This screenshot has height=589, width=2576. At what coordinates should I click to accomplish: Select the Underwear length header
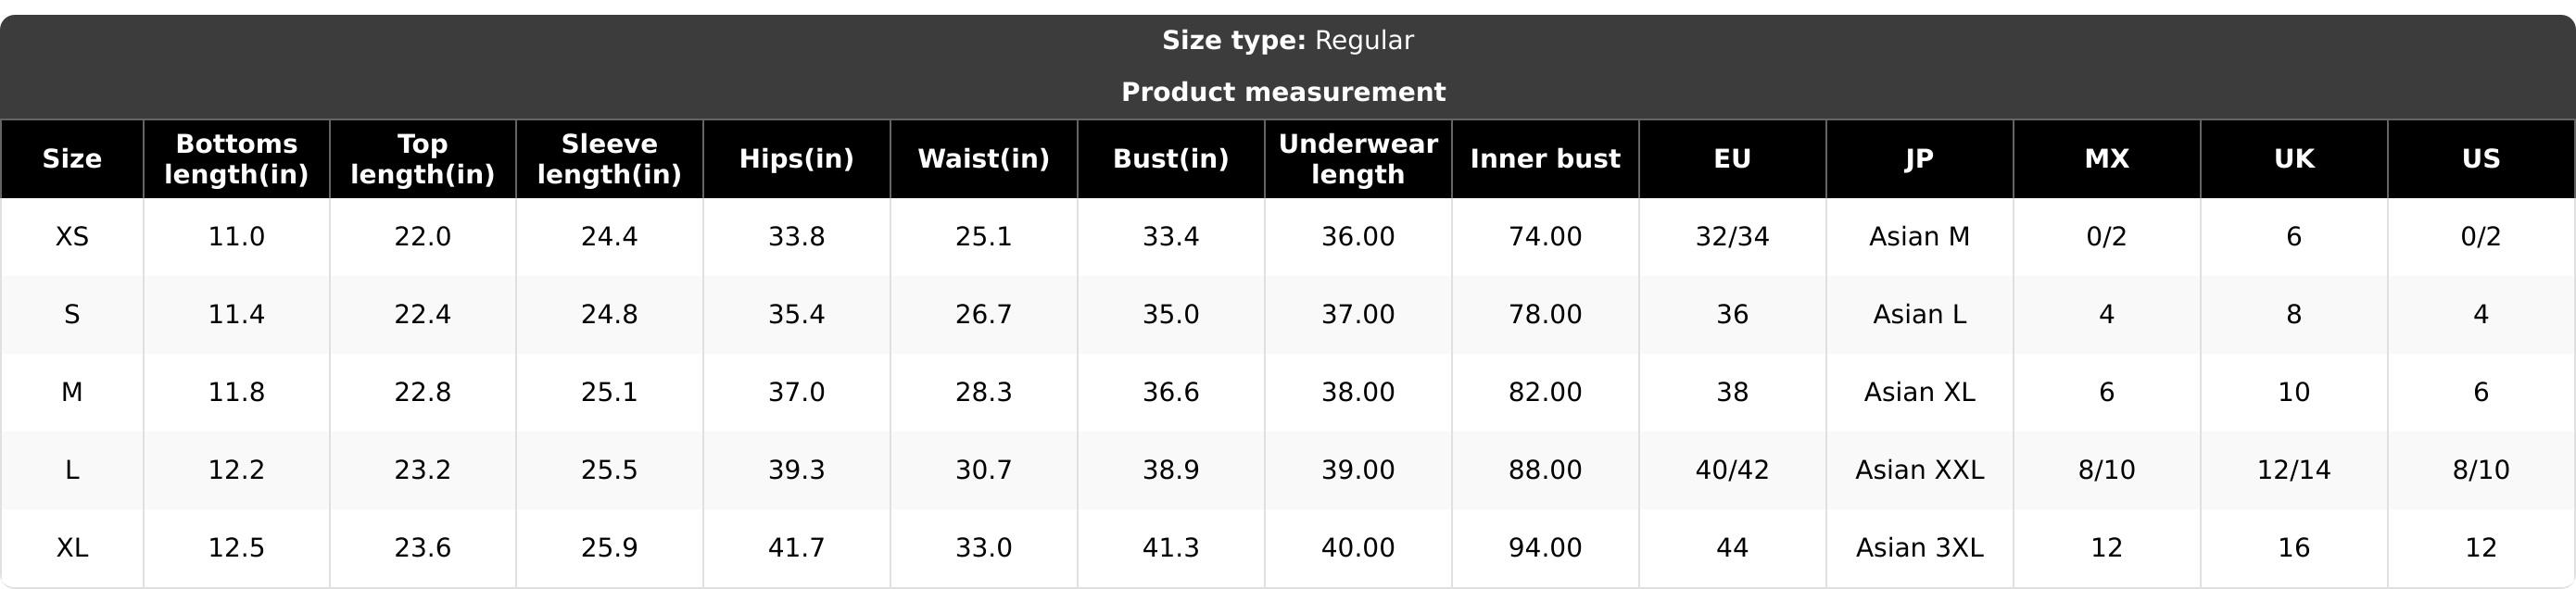[x=1358, y=159]
